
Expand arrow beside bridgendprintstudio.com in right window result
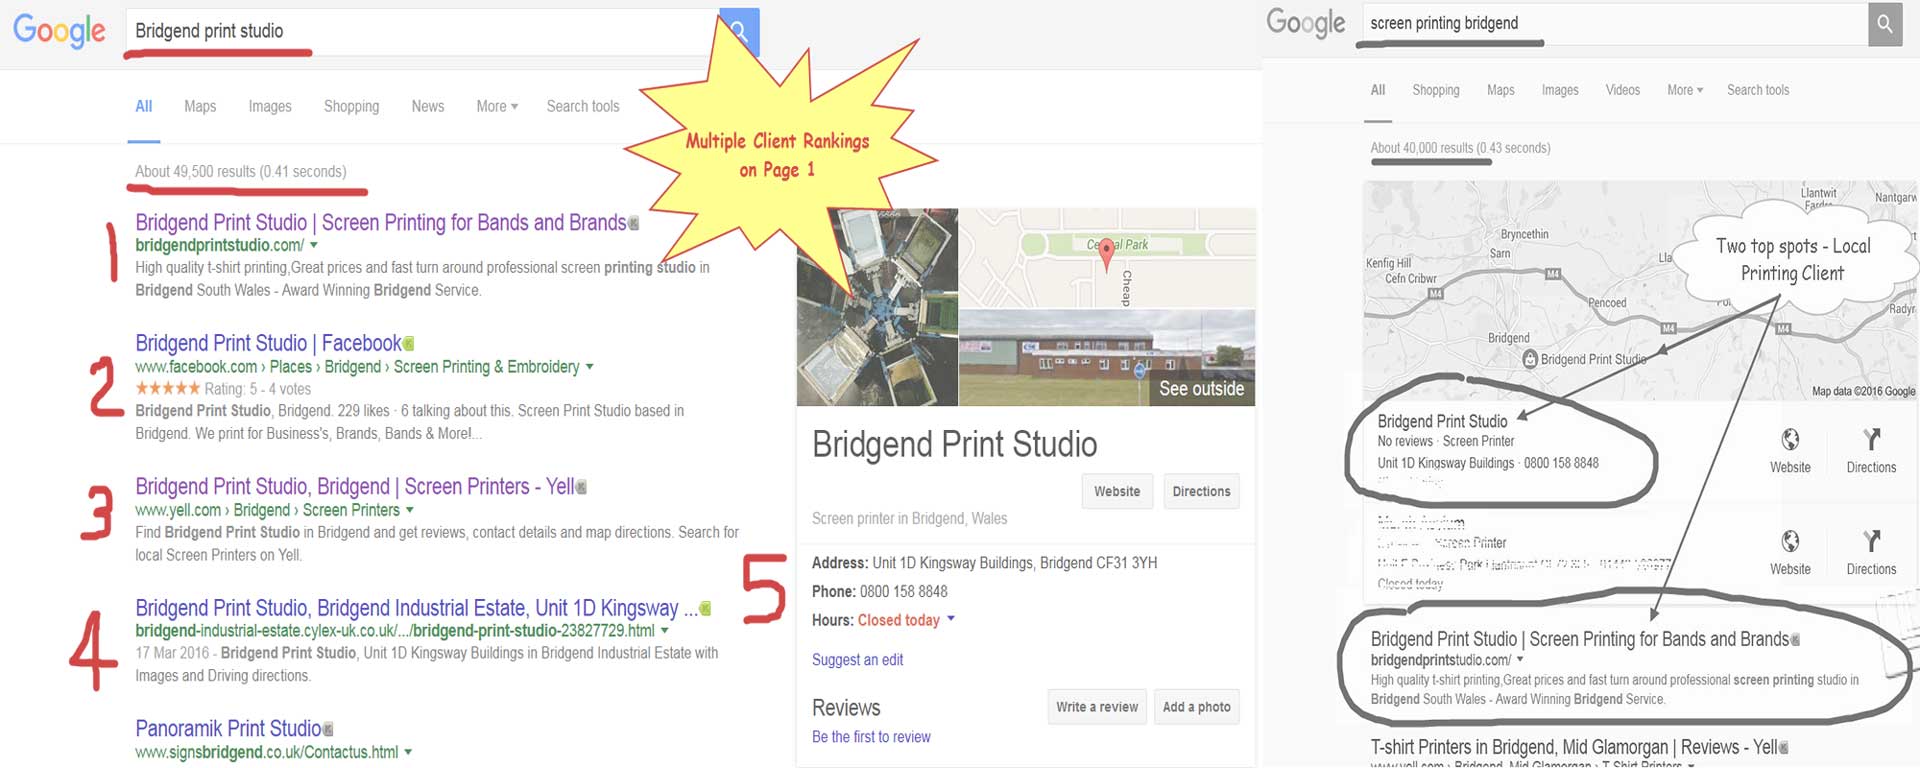1520,660
